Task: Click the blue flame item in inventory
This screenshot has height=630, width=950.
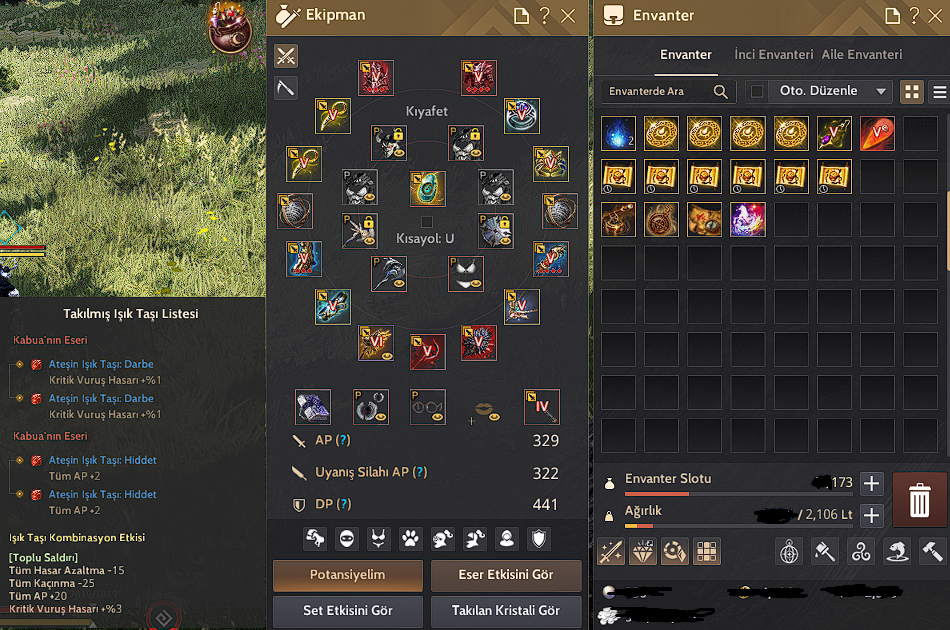Action: click(618, 133)
